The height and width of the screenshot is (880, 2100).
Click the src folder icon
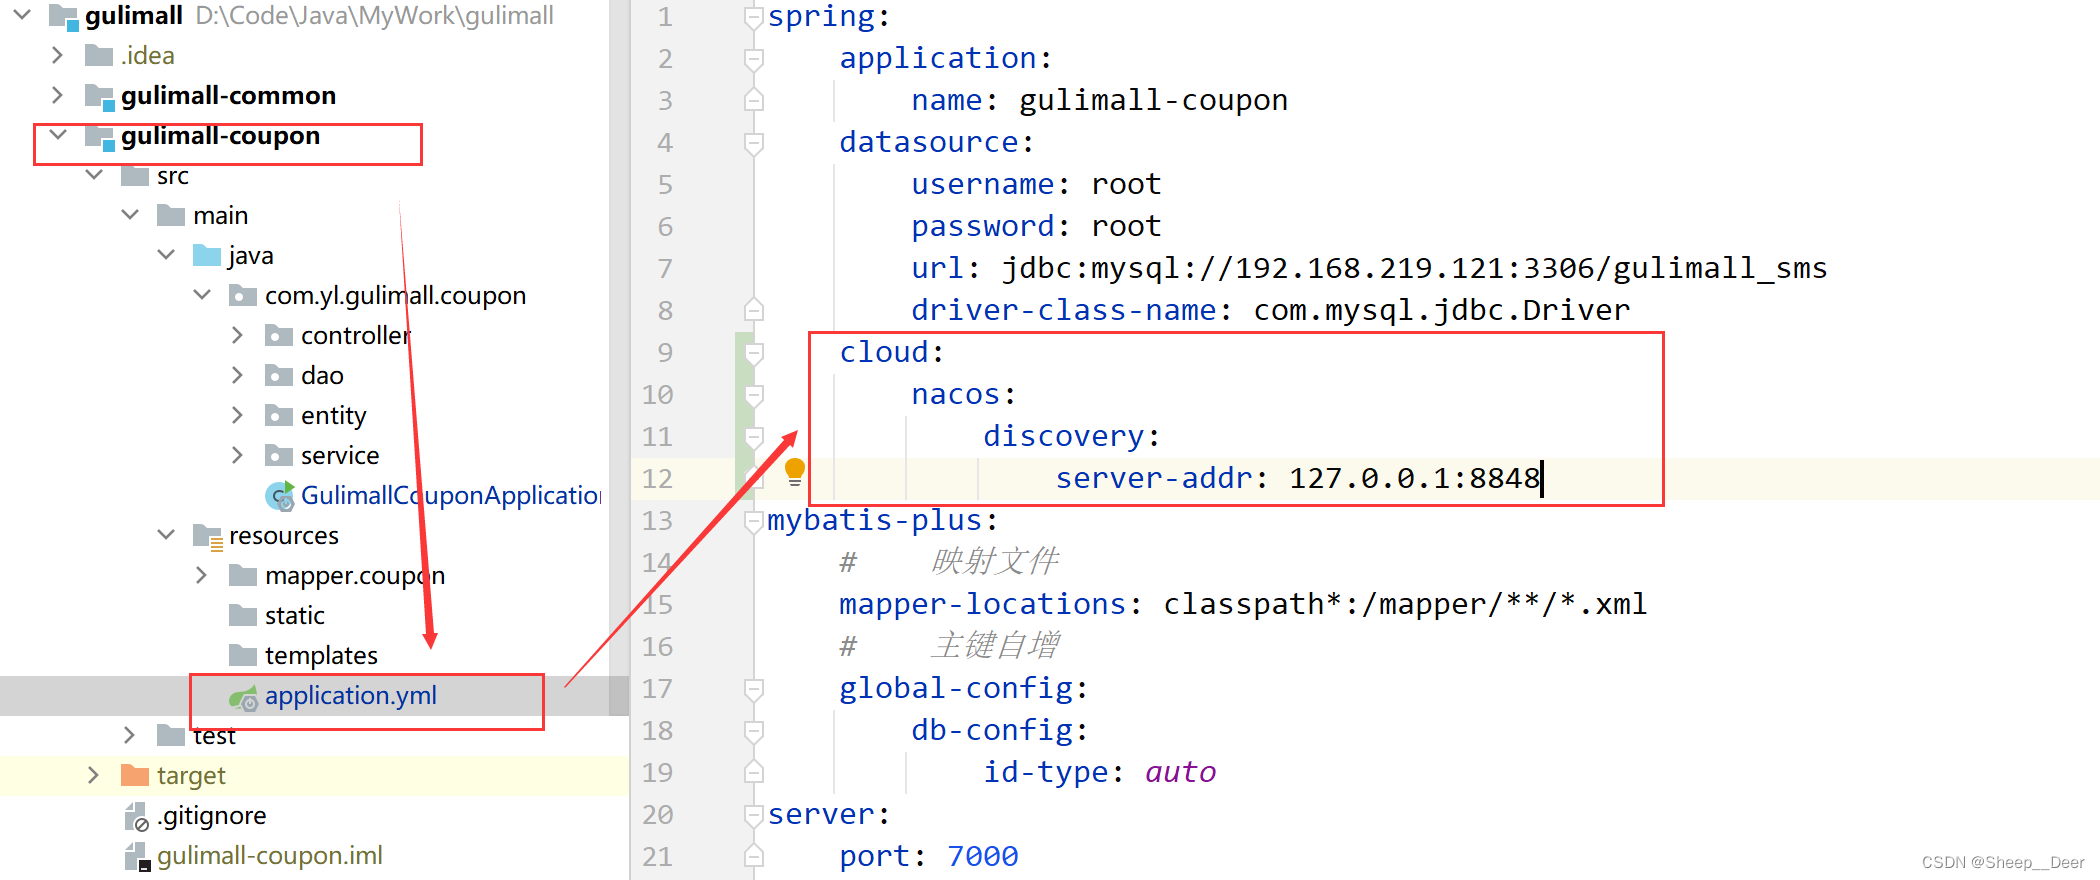[x=135, y=175]
